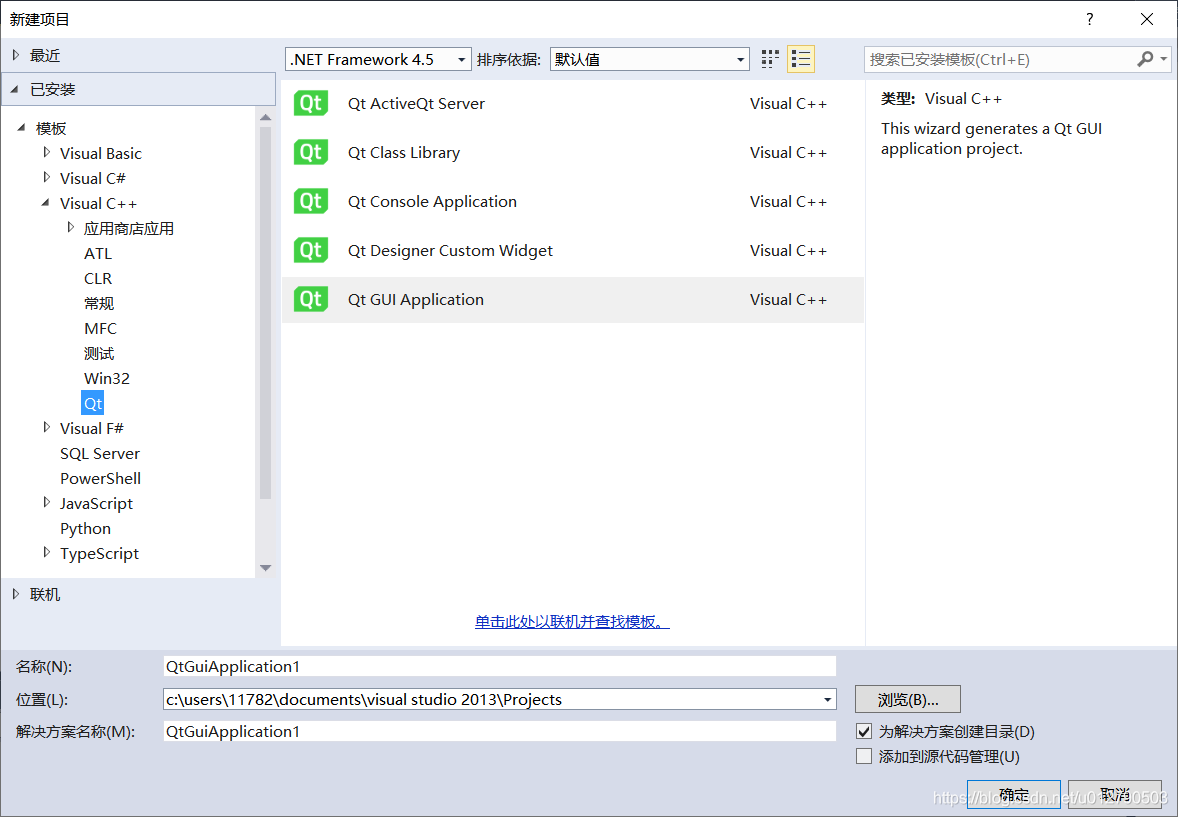The height and width of the screenshot is (817, 1178).
Task: Collapse the 已安装 section
Action: (15, 89)
